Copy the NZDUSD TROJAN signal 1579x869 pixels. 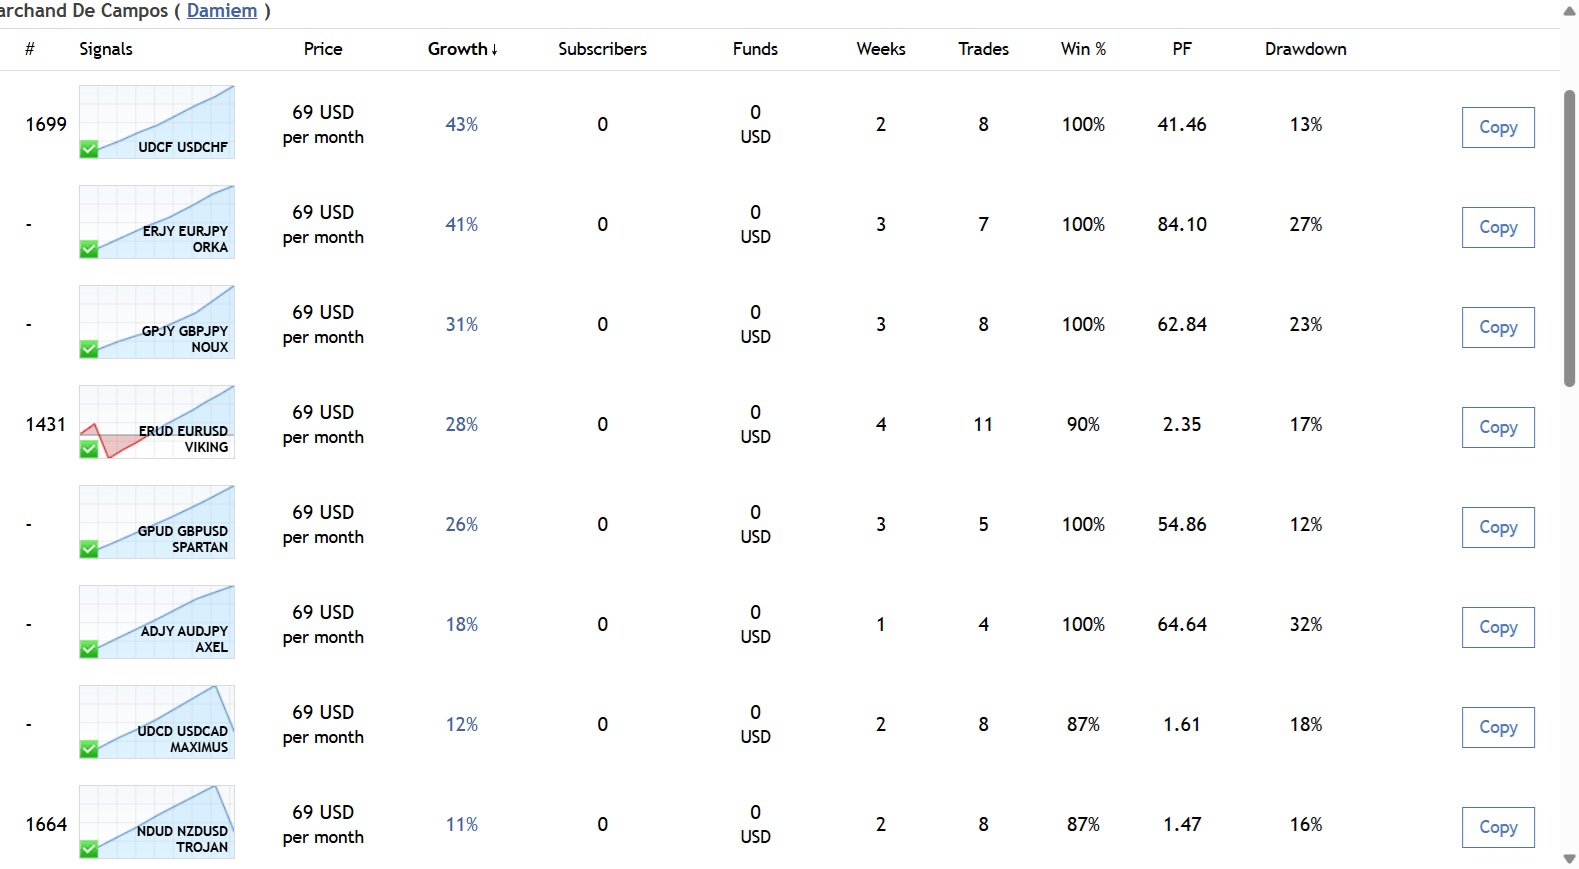click(x=1497, y=827)
